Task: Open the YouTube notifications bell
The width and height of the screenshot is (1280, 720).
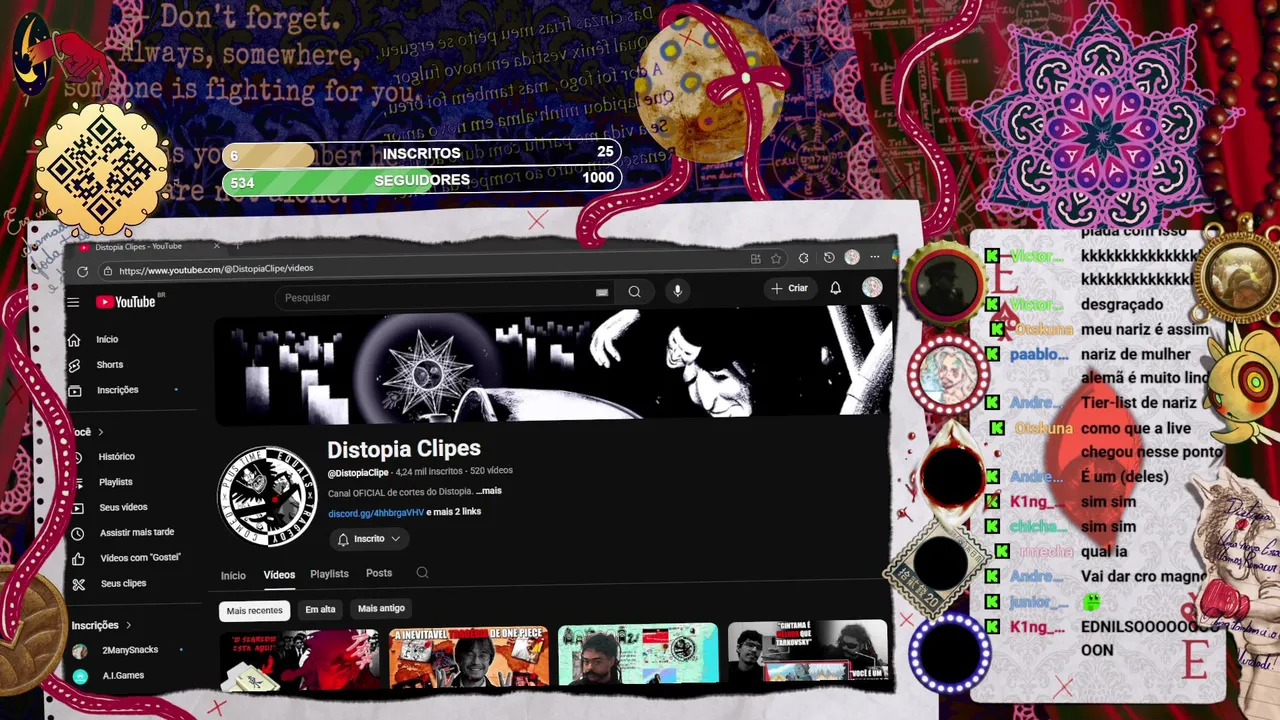Action: (835, 288)
